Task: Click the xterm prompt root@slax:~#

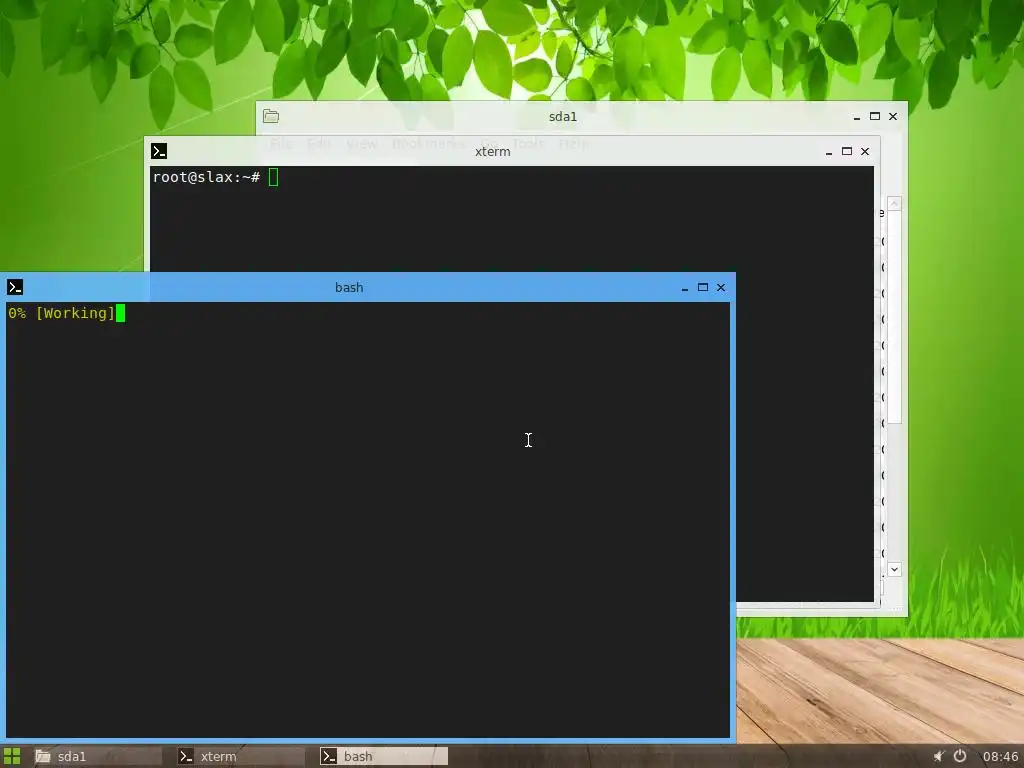Action: pos(206,177)
